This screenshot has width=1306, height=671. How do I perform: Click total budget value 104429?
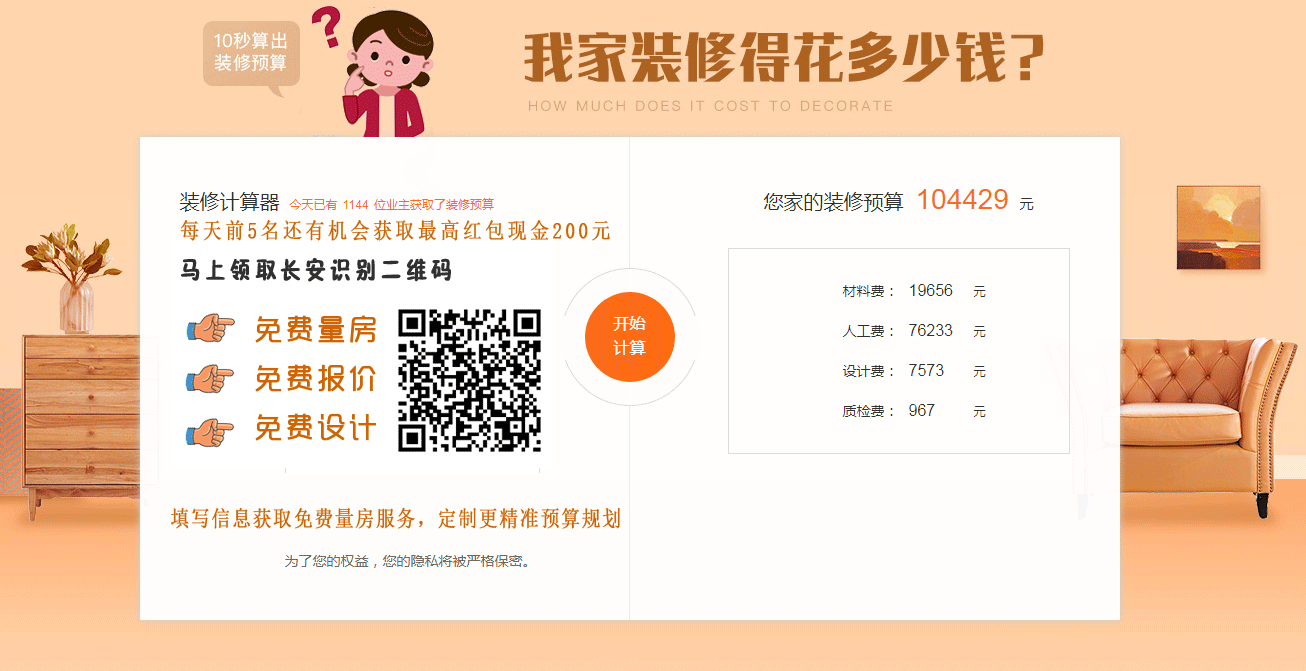[x=962, y=200]
